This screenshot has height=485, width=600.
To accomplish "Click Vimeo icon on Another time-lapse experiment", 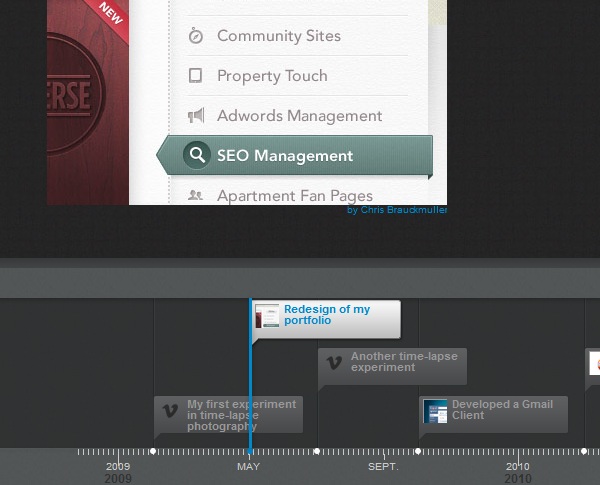I will click(x=335, y=361).
